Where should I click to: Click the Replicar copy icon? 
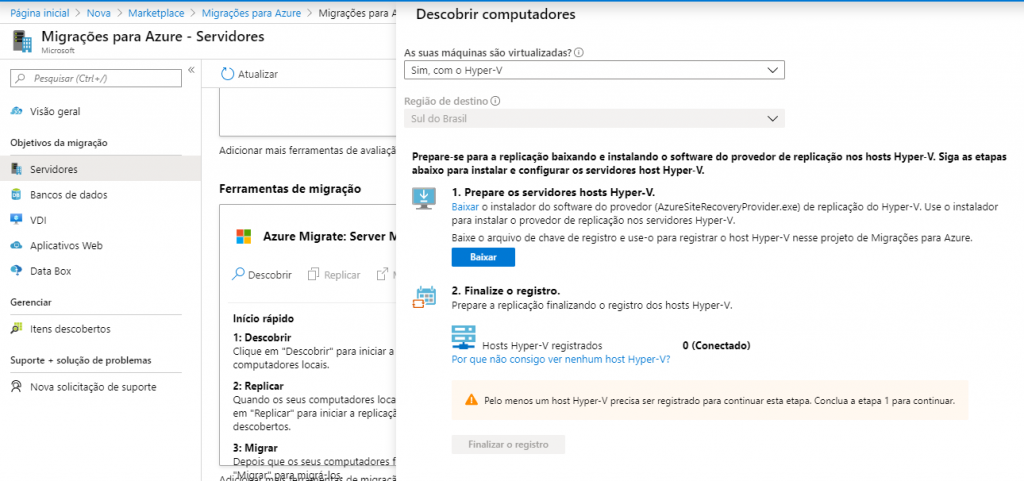point(314,274)
